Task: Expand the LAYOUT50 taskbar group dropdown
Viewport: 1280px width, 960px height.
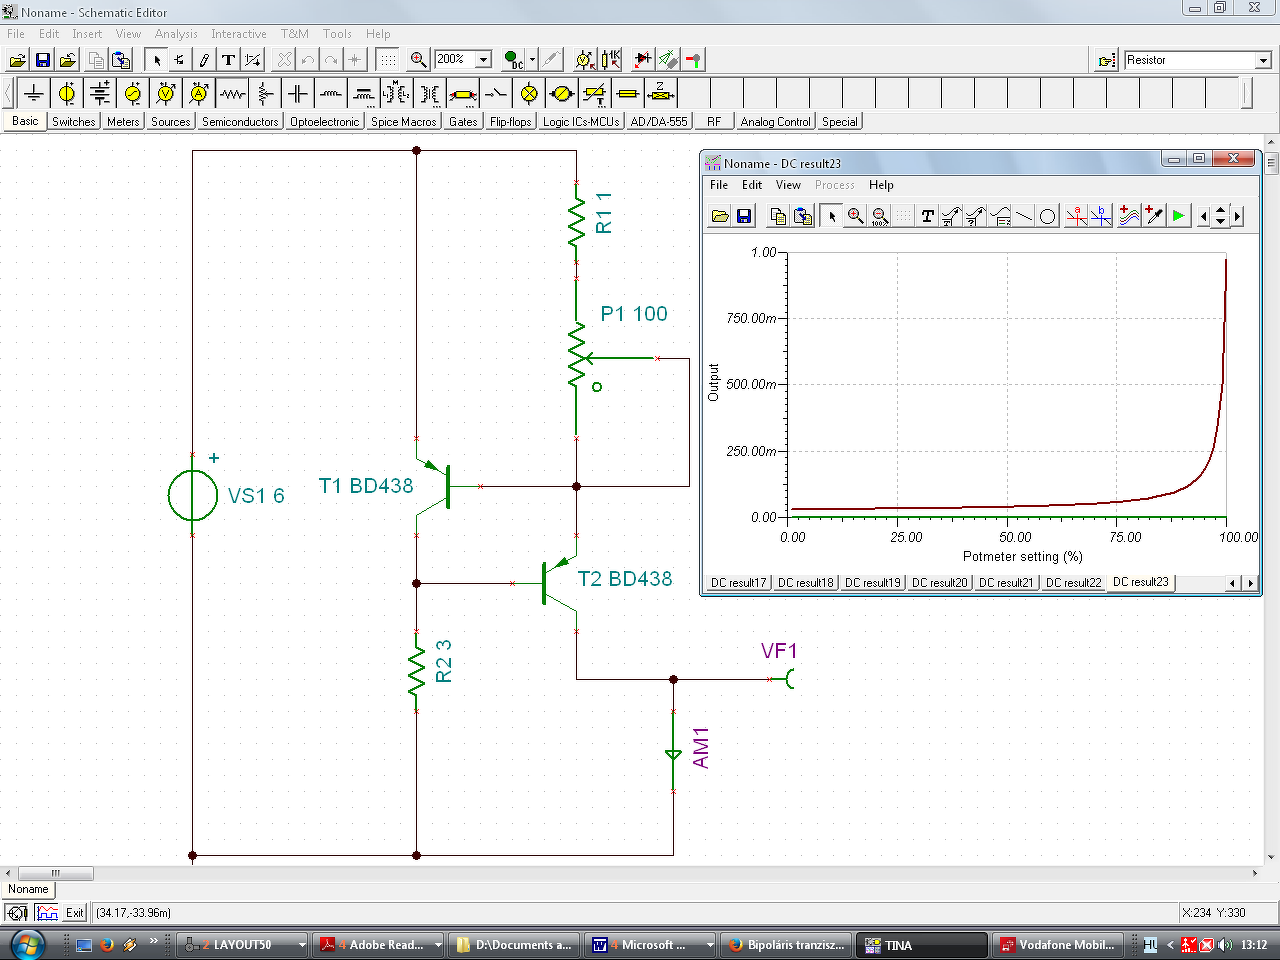Action: click(x=301, y=945)
